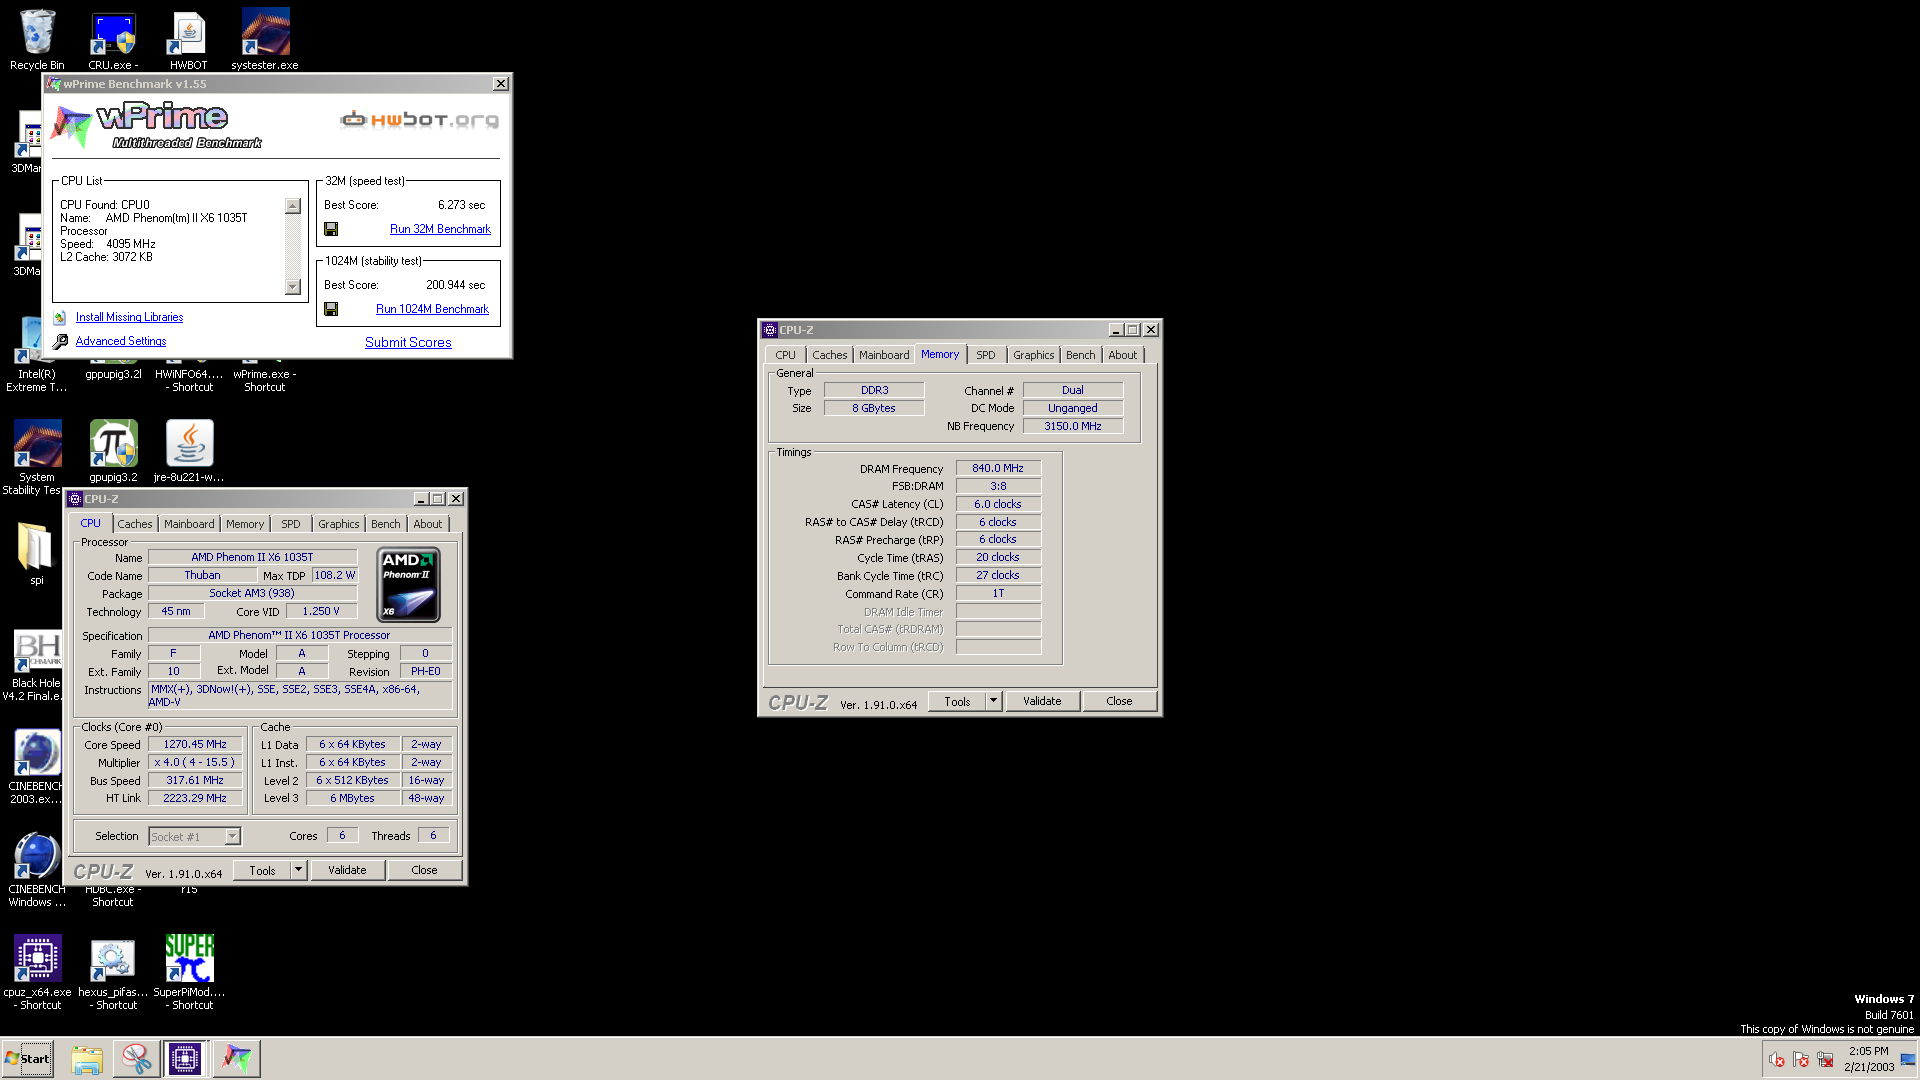Click Close button in CPU-Z CPU window

(x=424, y=870)
